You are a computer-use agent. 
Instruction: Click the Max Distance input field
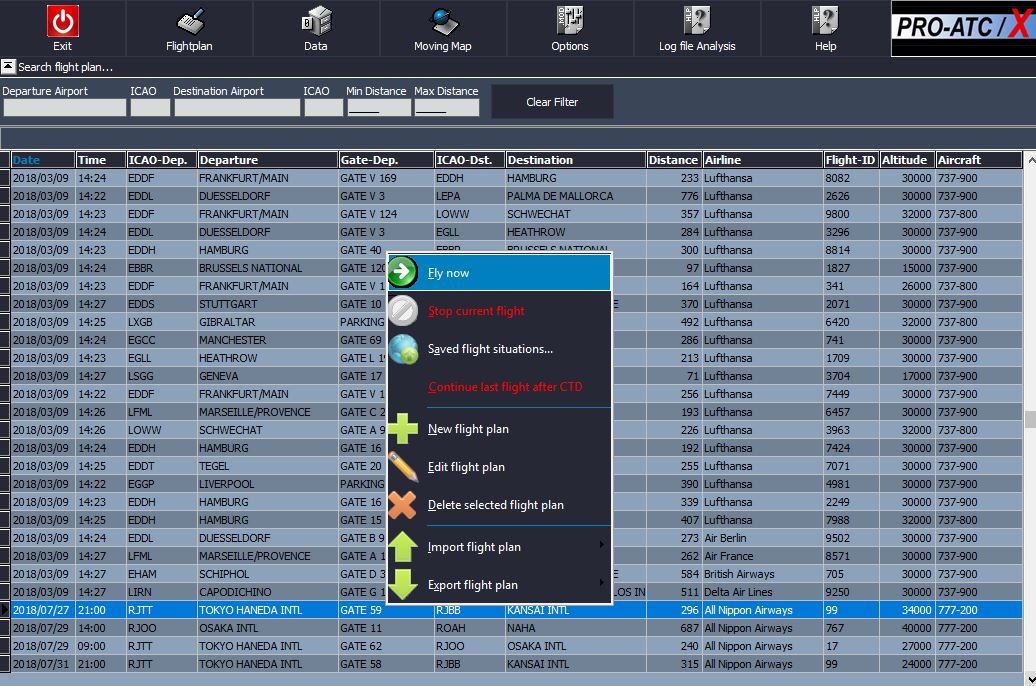click(x=447, y=108)
